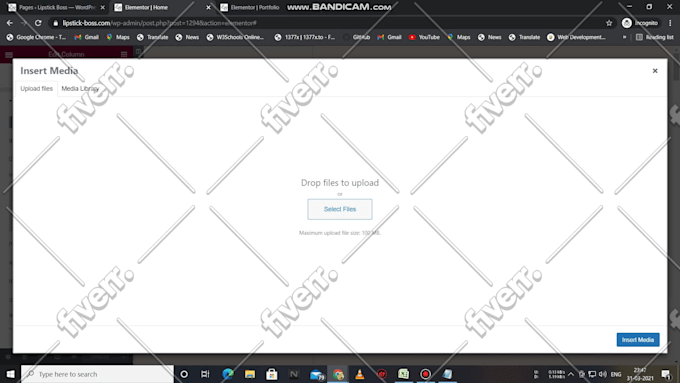Open the GitHub bookmark
680x383 pixels.
[356, 37]
